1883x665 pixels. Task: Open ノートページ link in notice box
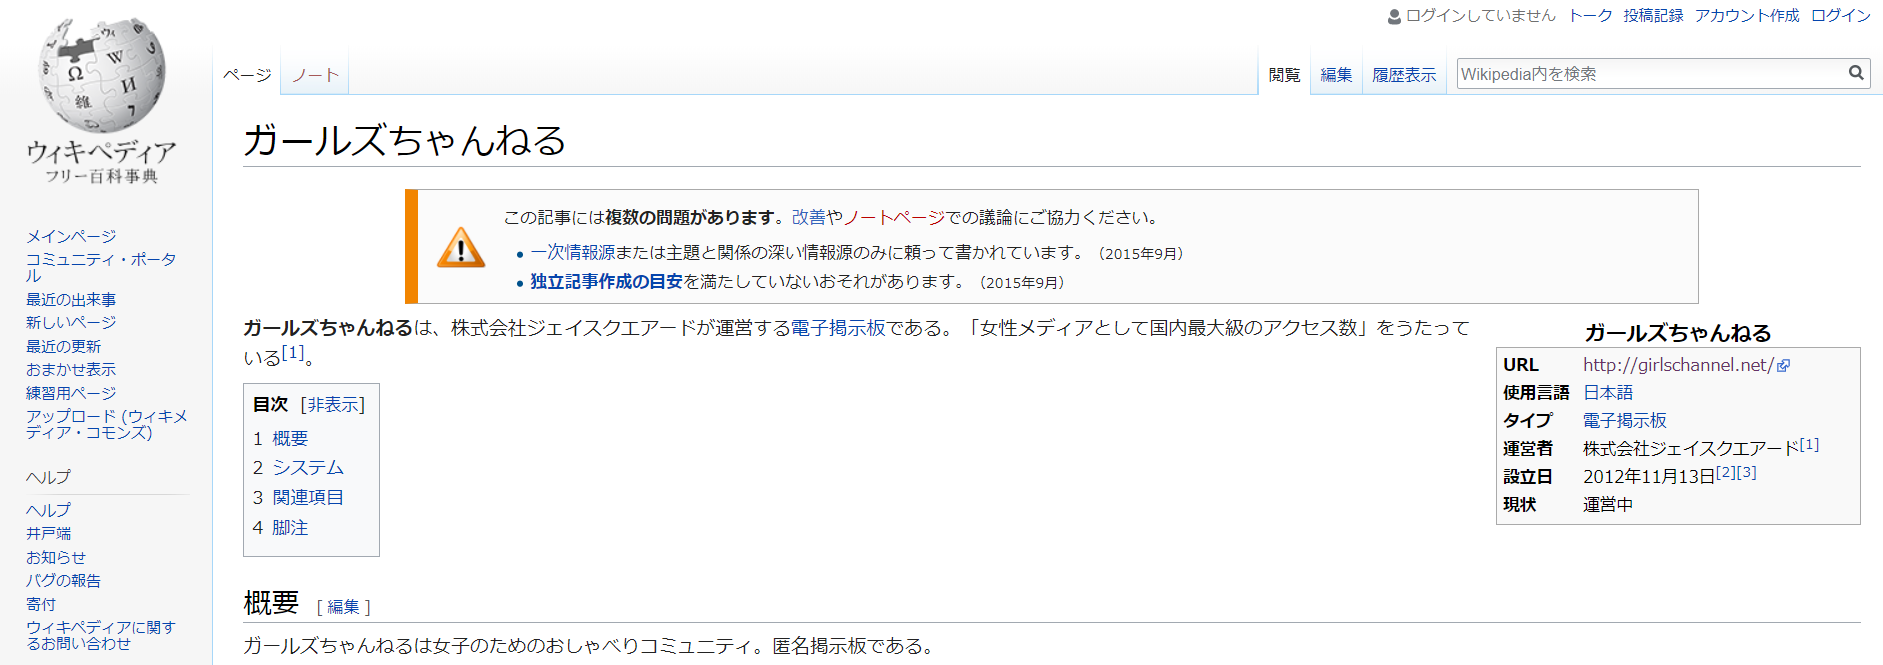(894, 218)
